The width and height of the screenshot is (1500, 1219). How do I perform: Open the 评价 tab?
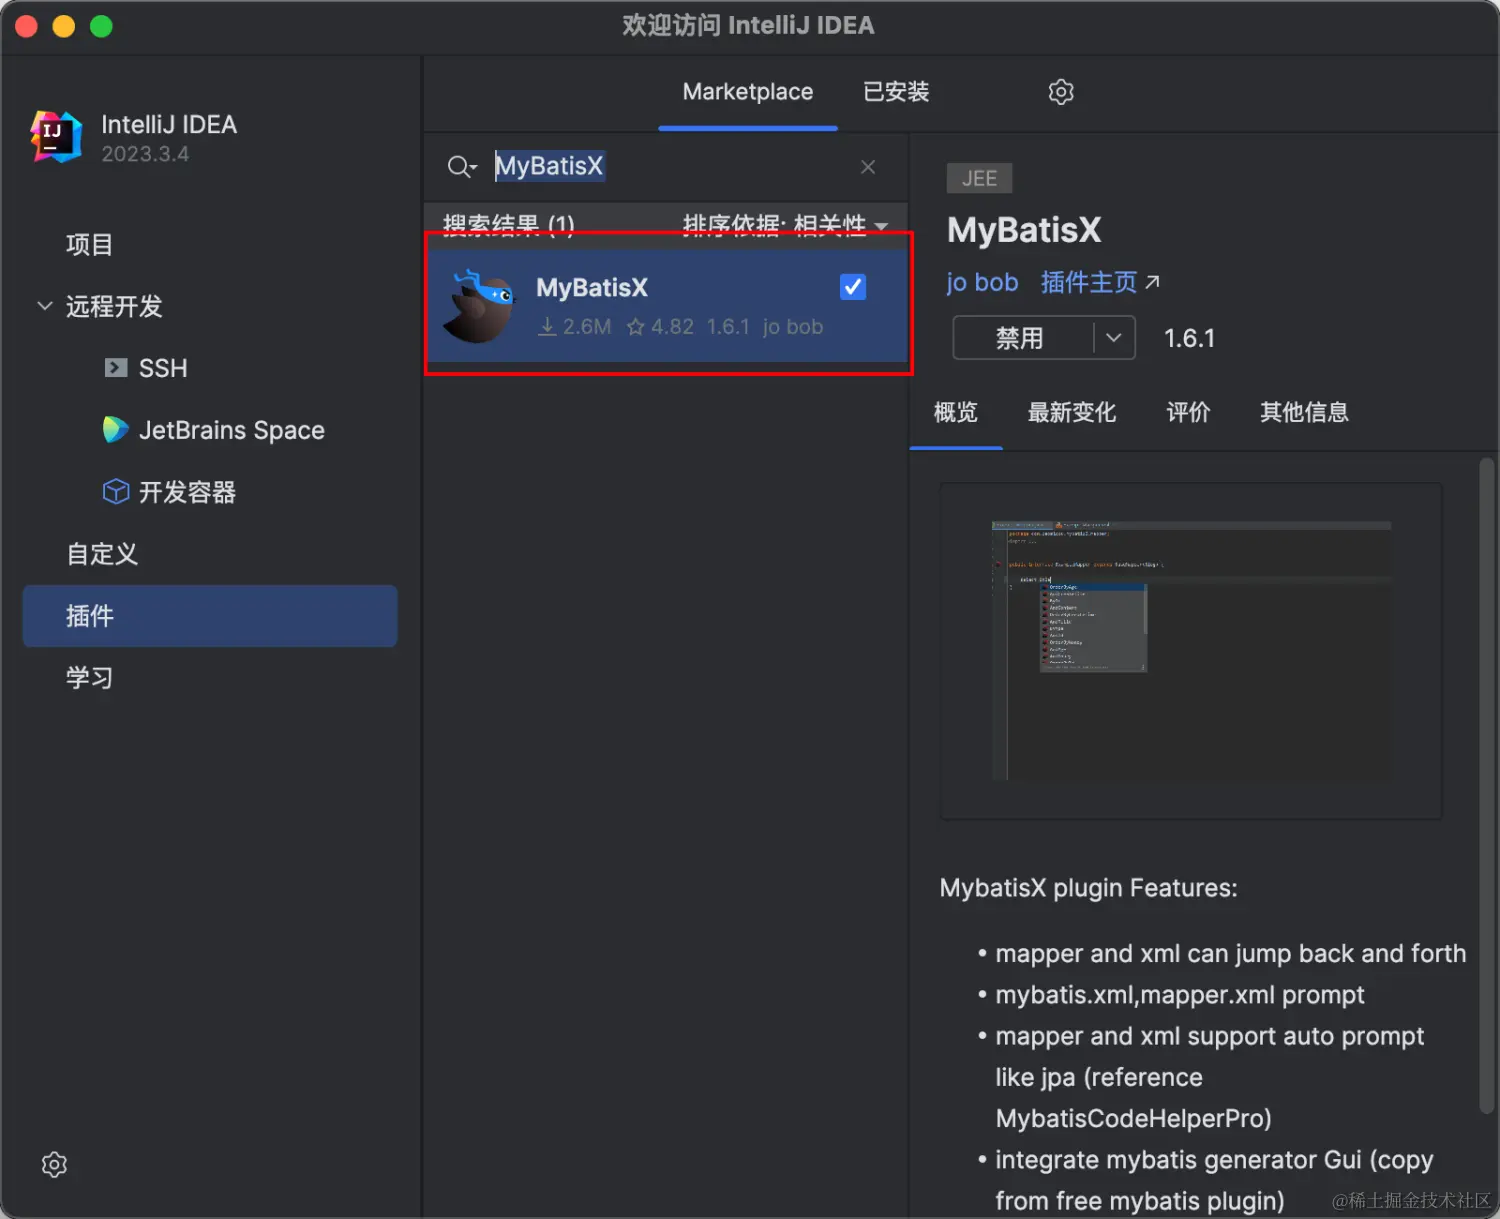click(x=1188, y=412)
